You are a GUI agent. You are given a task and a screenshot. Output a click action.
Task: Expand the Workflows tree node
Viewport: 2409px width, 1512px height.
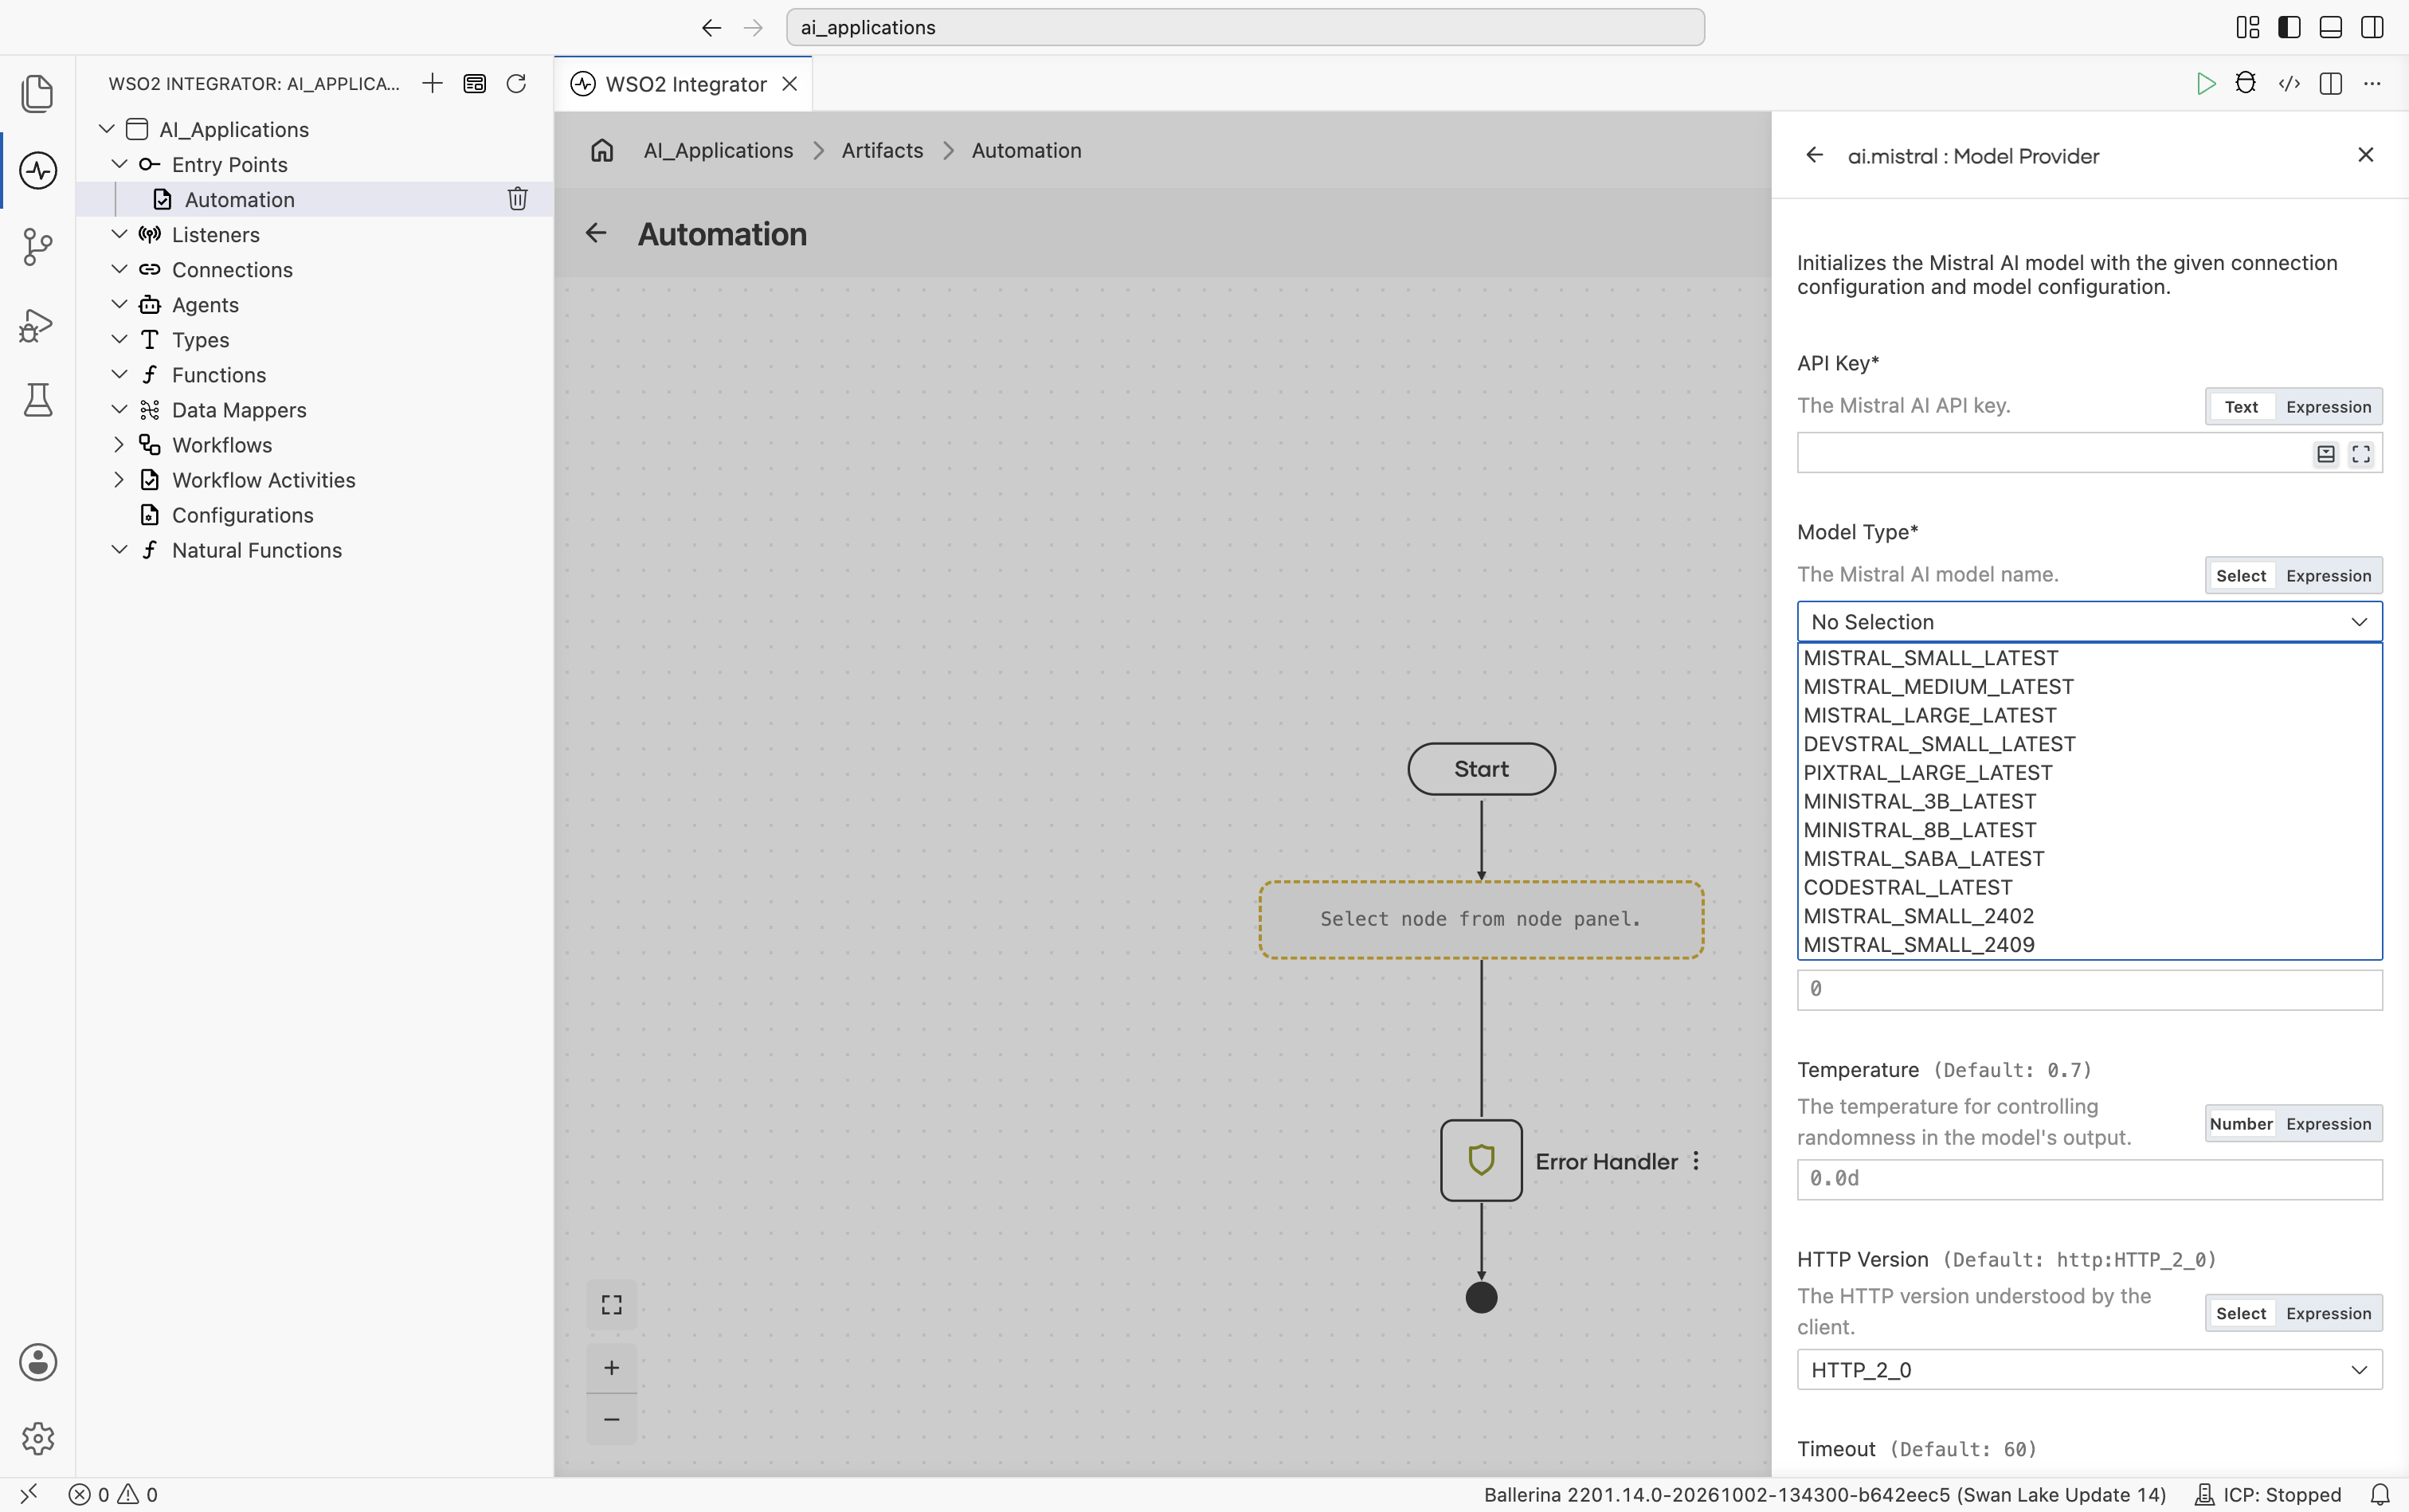coord(119,445)
